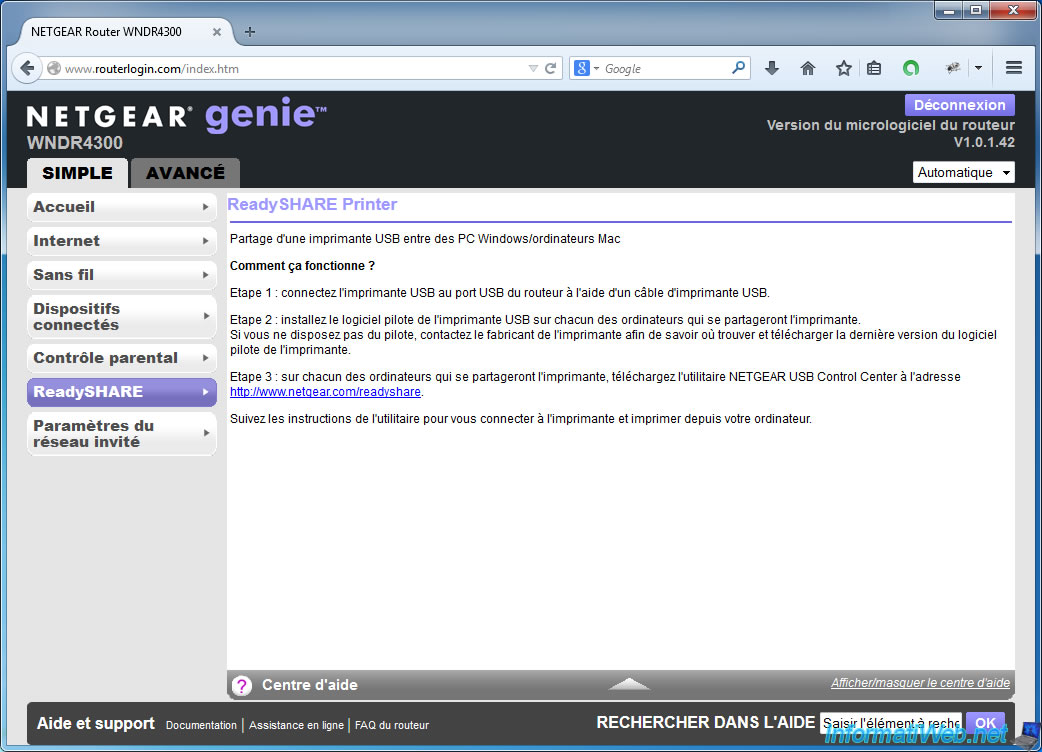The image size is (1042, 752).
Task: Open Contrôle parental menu item
Action: (x=122, y=358)
